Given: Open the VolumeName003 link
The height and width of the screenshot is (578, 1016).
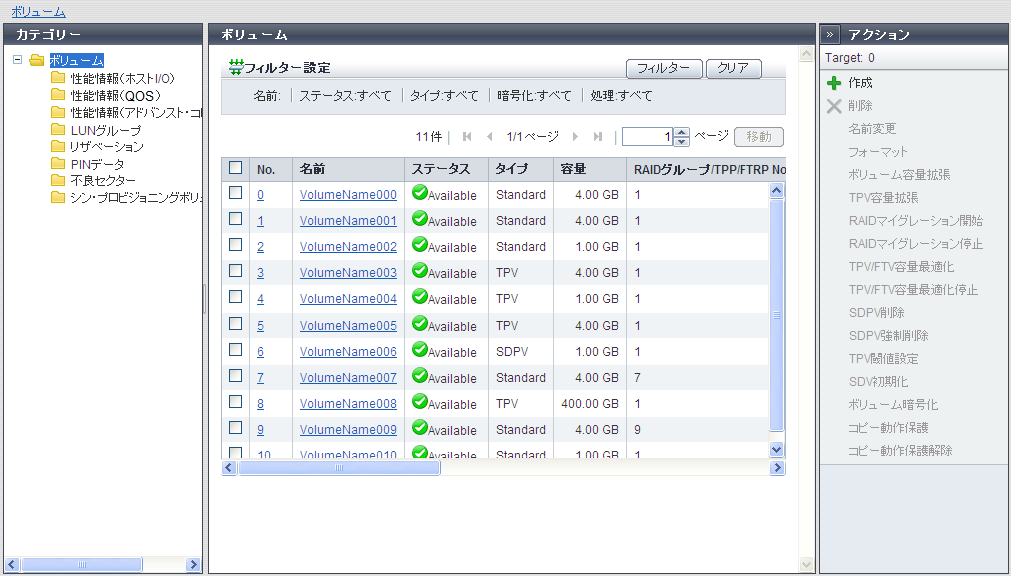Looking at the screenshot, I should click(x=348, y=272).
